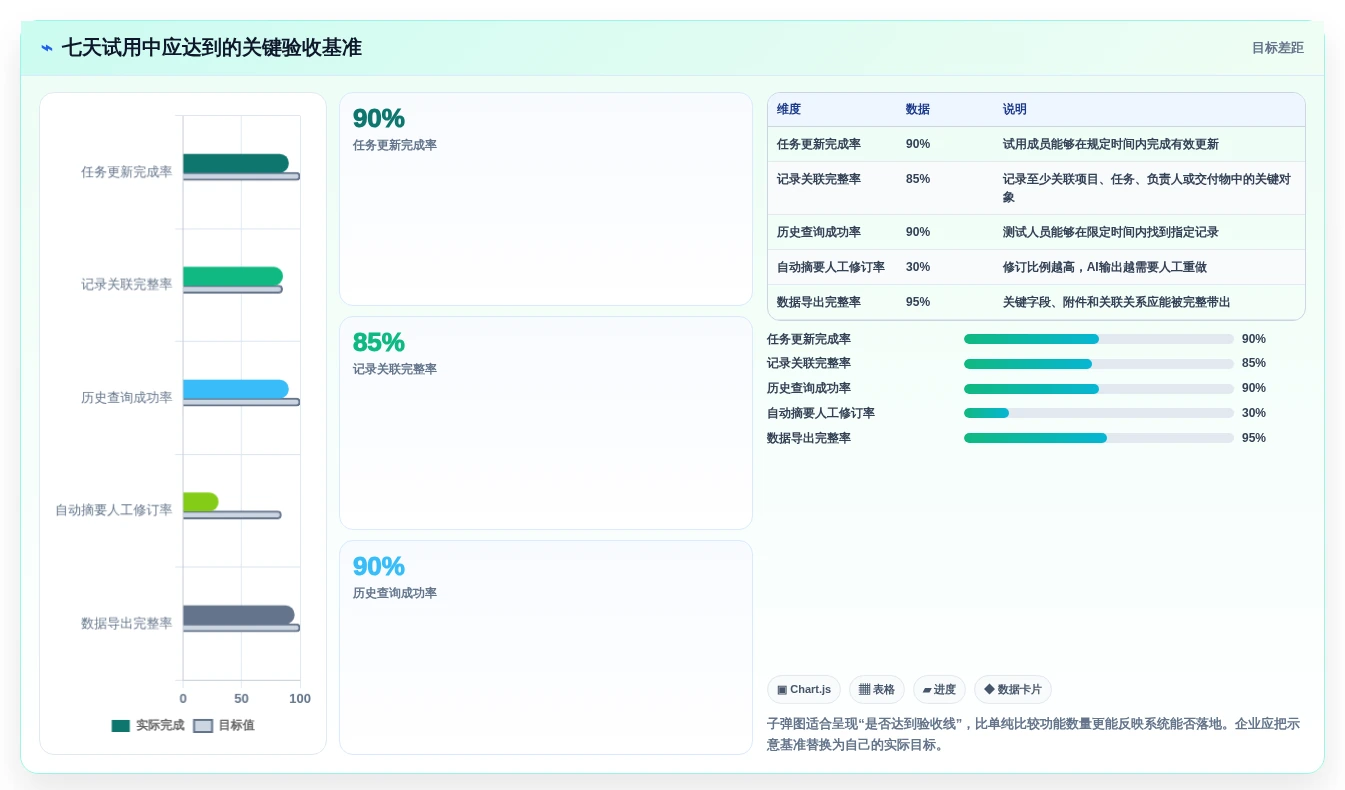This screenshot has width=1345, height=790.
Task: Click 修订比例越高,AI输出越需要人工重做 description
Action: (x=1105, y=267)
